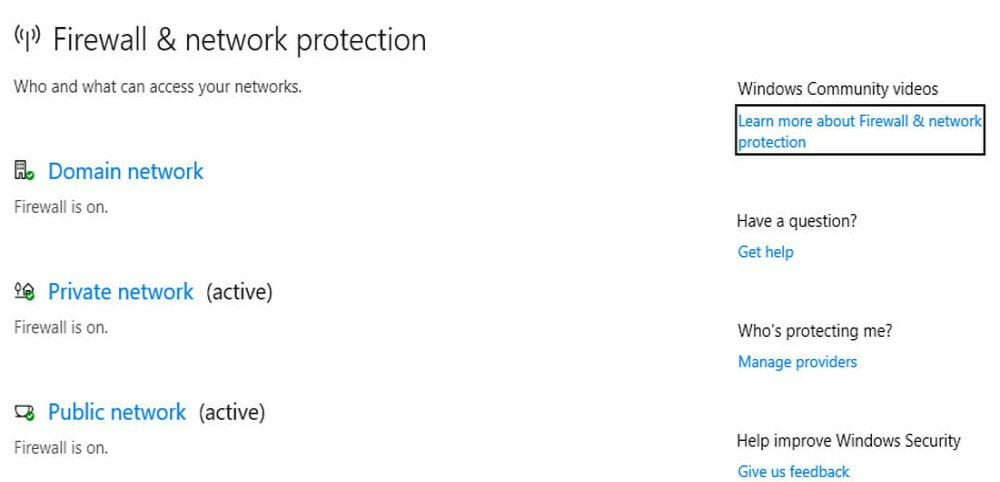
Task: Open the Private network settings
Action: pos(121,291)
